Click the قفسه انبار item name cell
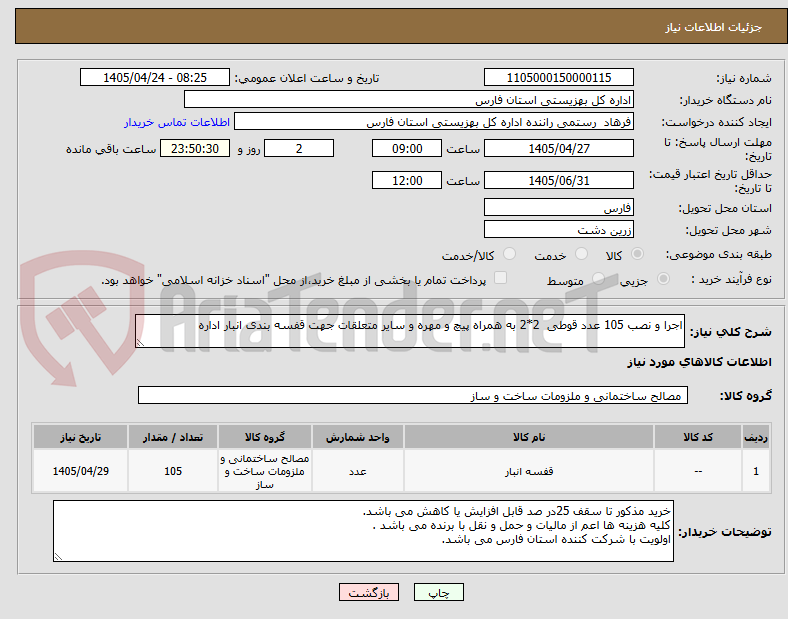 (x=529, y=471)
